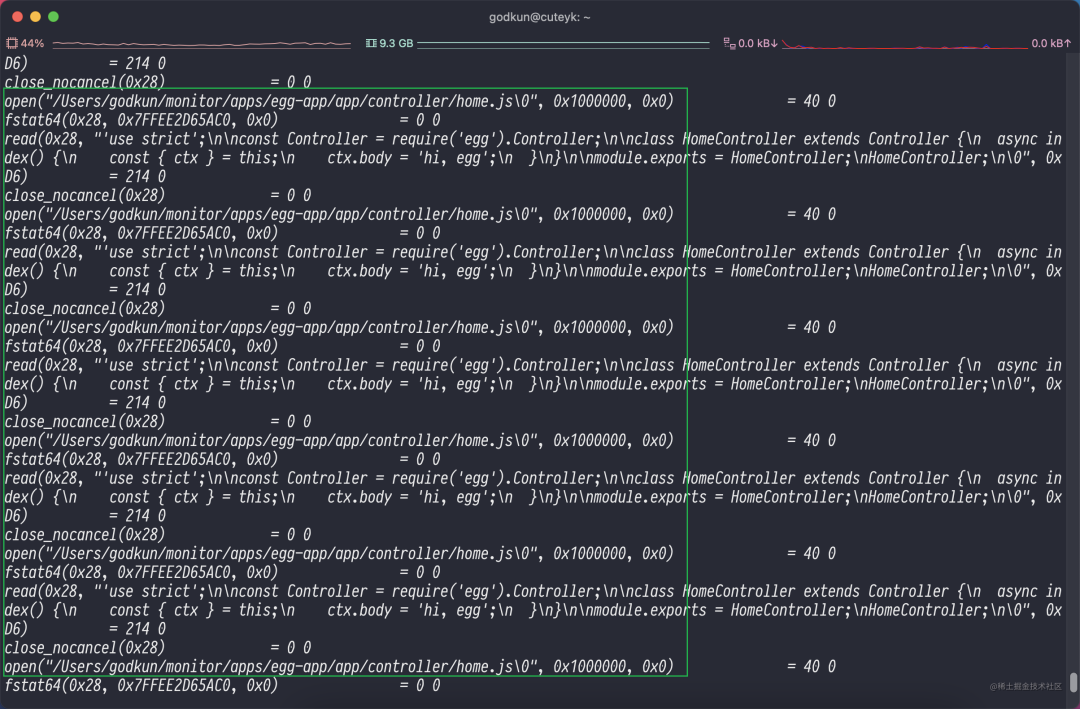1080x709 pixels.
Task: Click the memory usage graph line
Action: pos(563,44)
